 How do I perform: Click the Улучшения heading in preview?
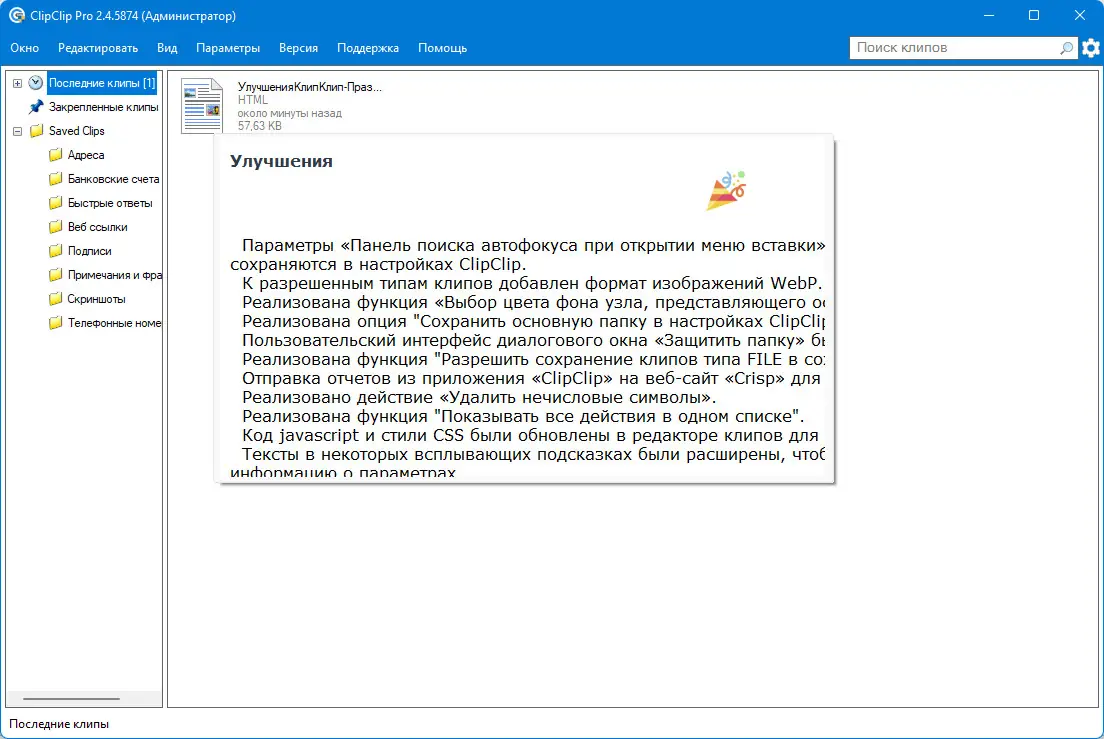click(x=281, y=161)
